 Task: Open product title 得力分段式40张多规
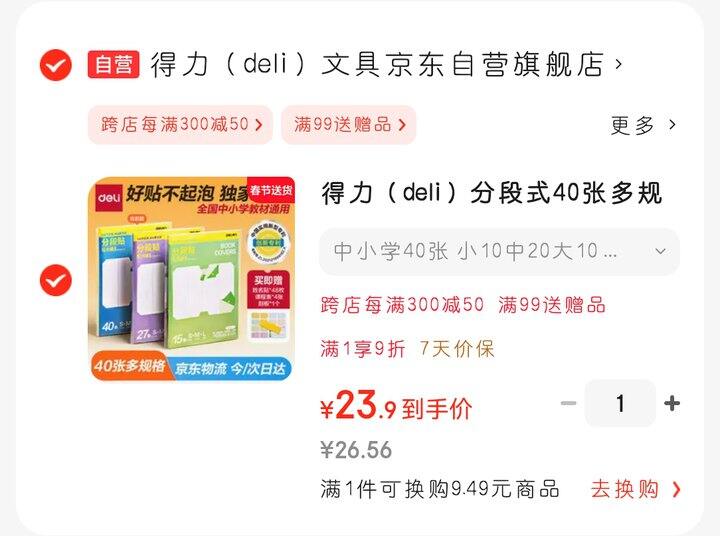[x=492, y=193]
